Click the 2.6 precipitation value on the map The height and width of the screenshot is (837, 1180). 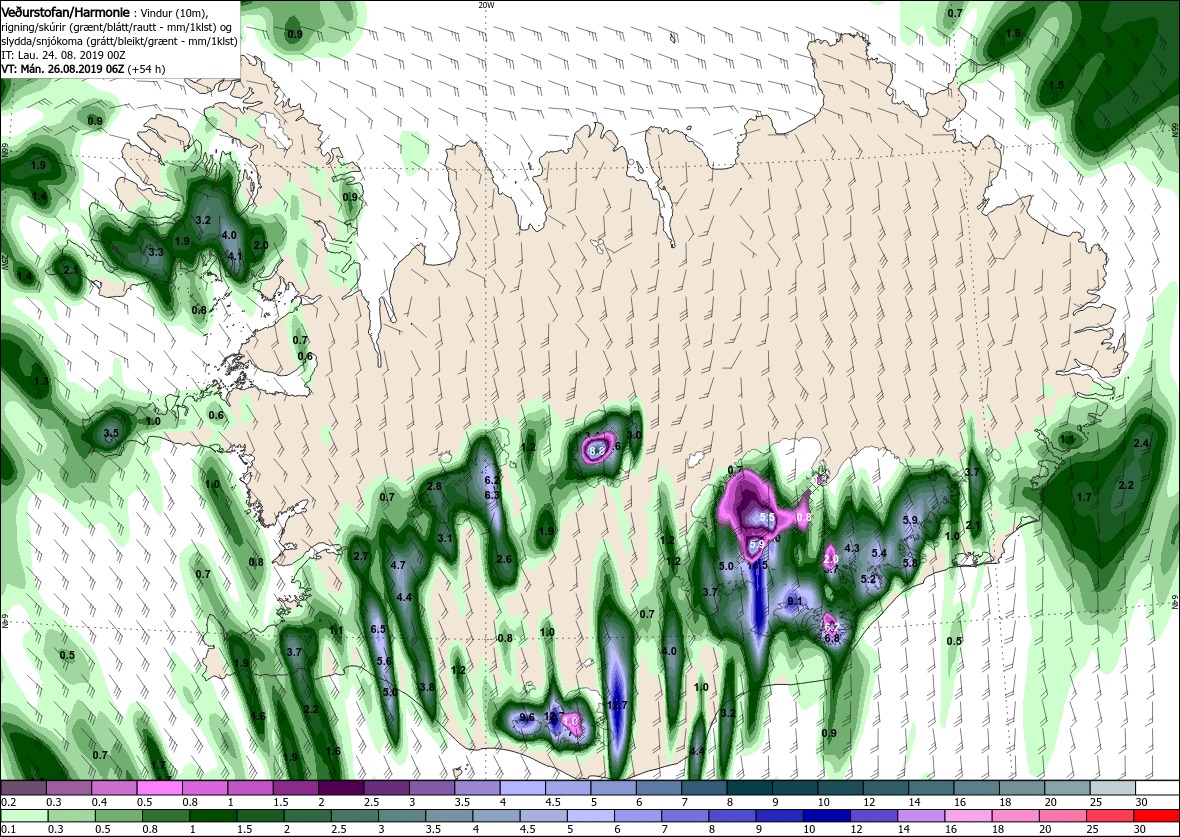click(x=504, y=559)
